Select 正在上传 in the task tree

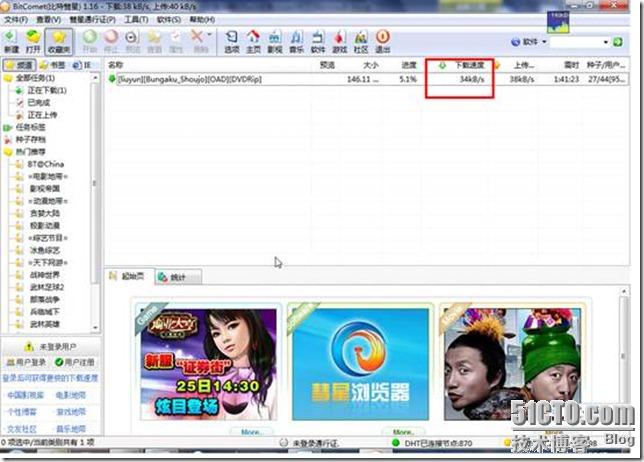(42, 115)
